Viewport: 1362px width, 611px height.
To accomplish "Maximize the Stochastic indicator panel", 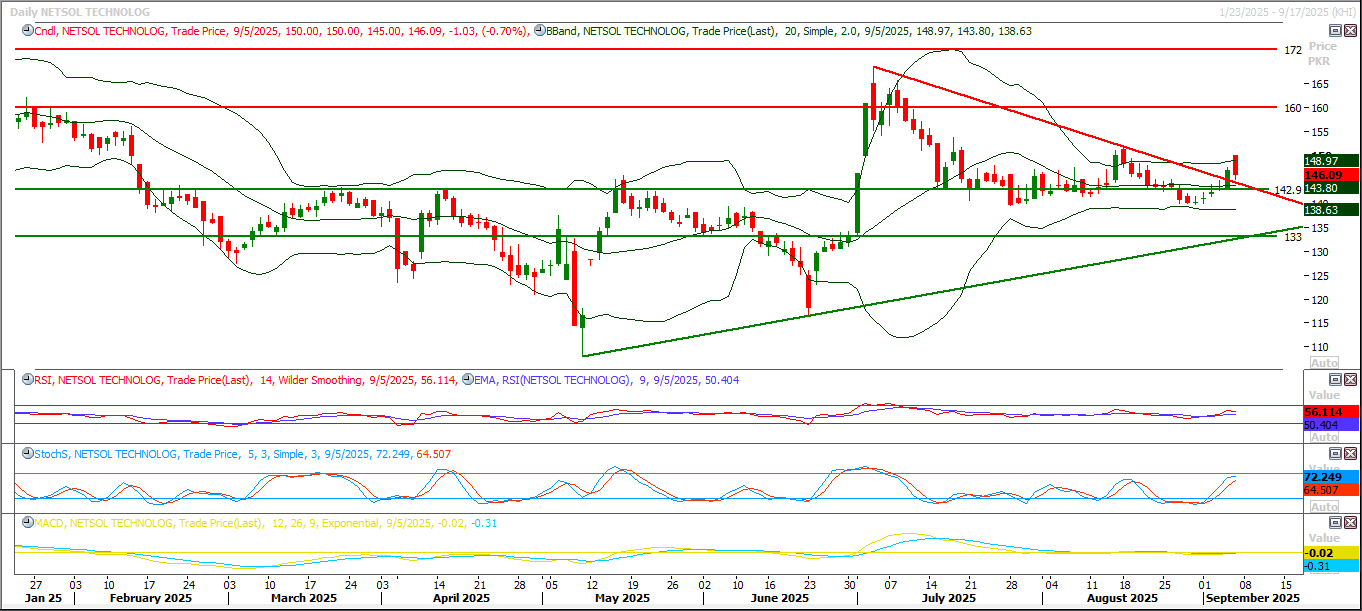I will click(1334, 454).
